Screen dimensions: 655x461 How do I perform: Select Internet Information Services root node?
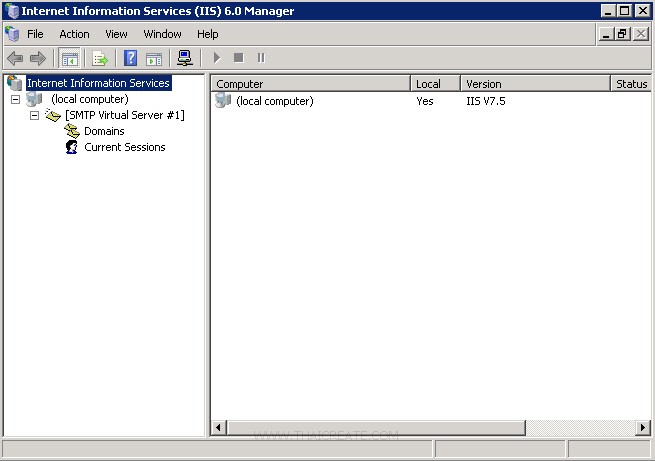point(99,83)
